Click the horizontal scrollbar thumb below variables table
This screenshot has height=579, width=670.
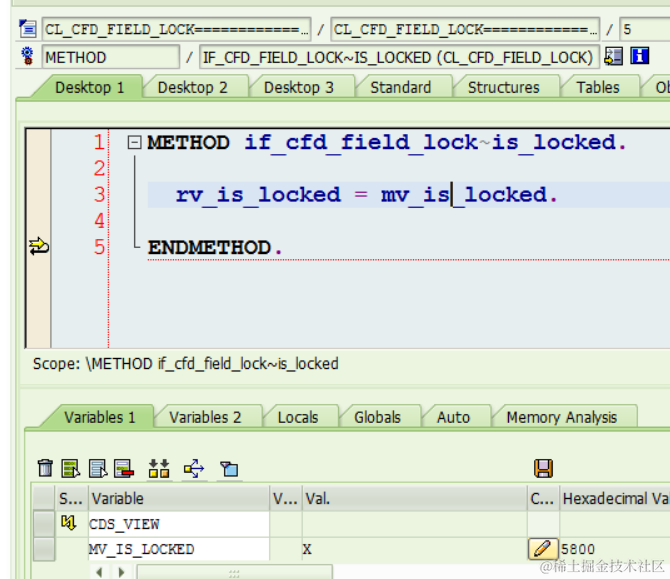coord(234,572)
